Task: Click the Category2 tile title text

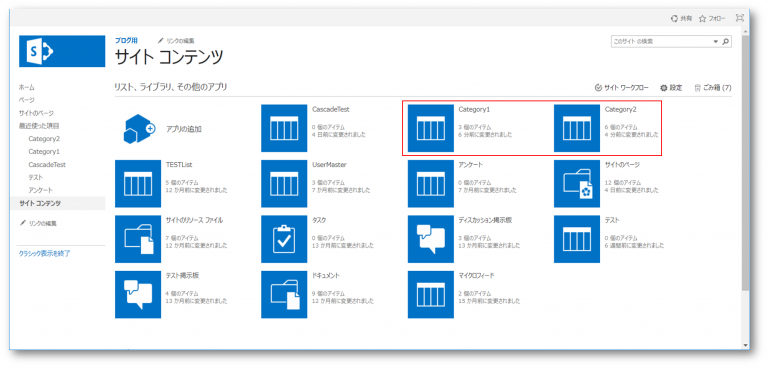Action: pyautogui.click(x=621, y=109)
